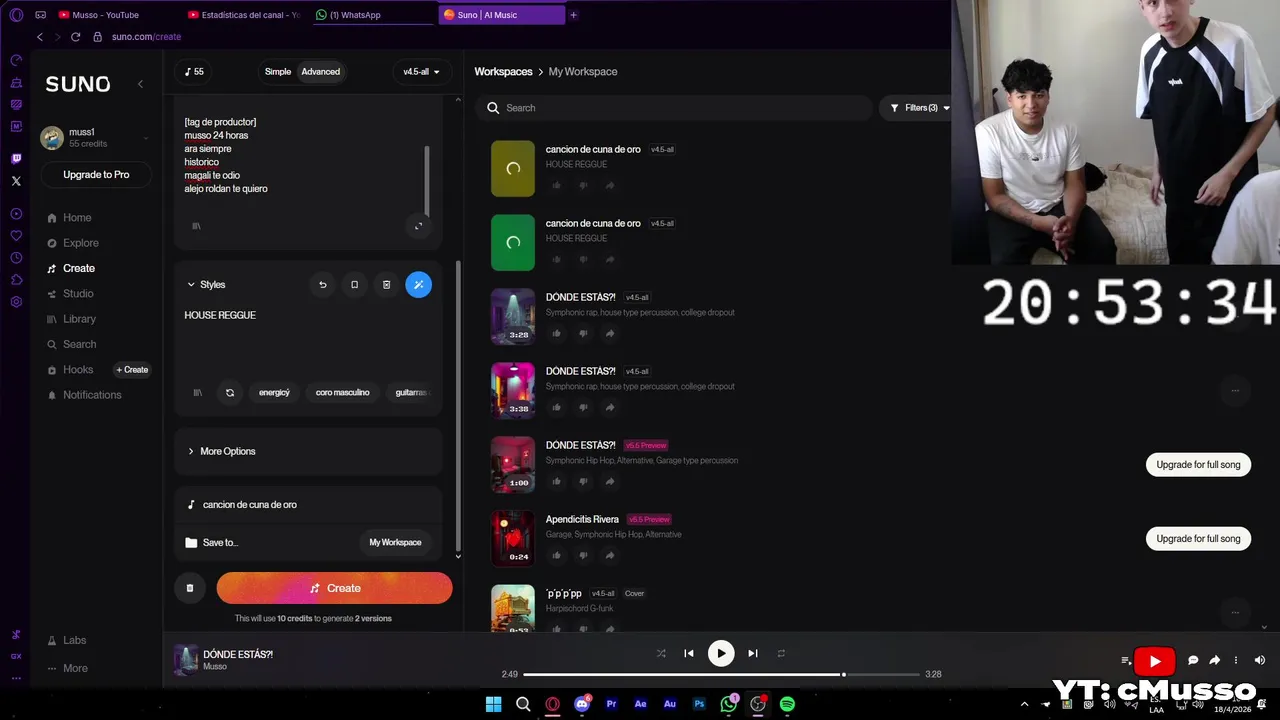Image resolution: width=1280 pixels, height=720 pixels.
Task: Click the + Create button next to Hooks
Action: tap(132, 370)
